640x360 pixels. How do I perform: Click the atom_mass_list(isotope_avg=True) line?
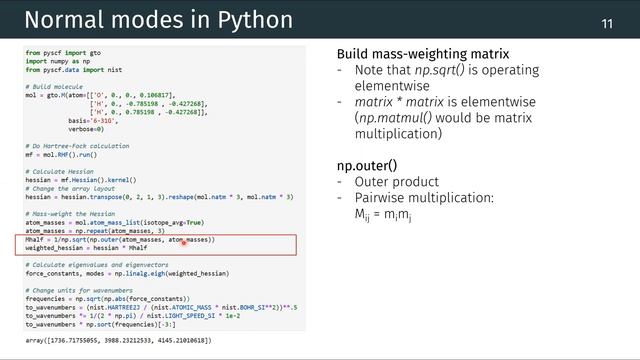tap(115, 222)
